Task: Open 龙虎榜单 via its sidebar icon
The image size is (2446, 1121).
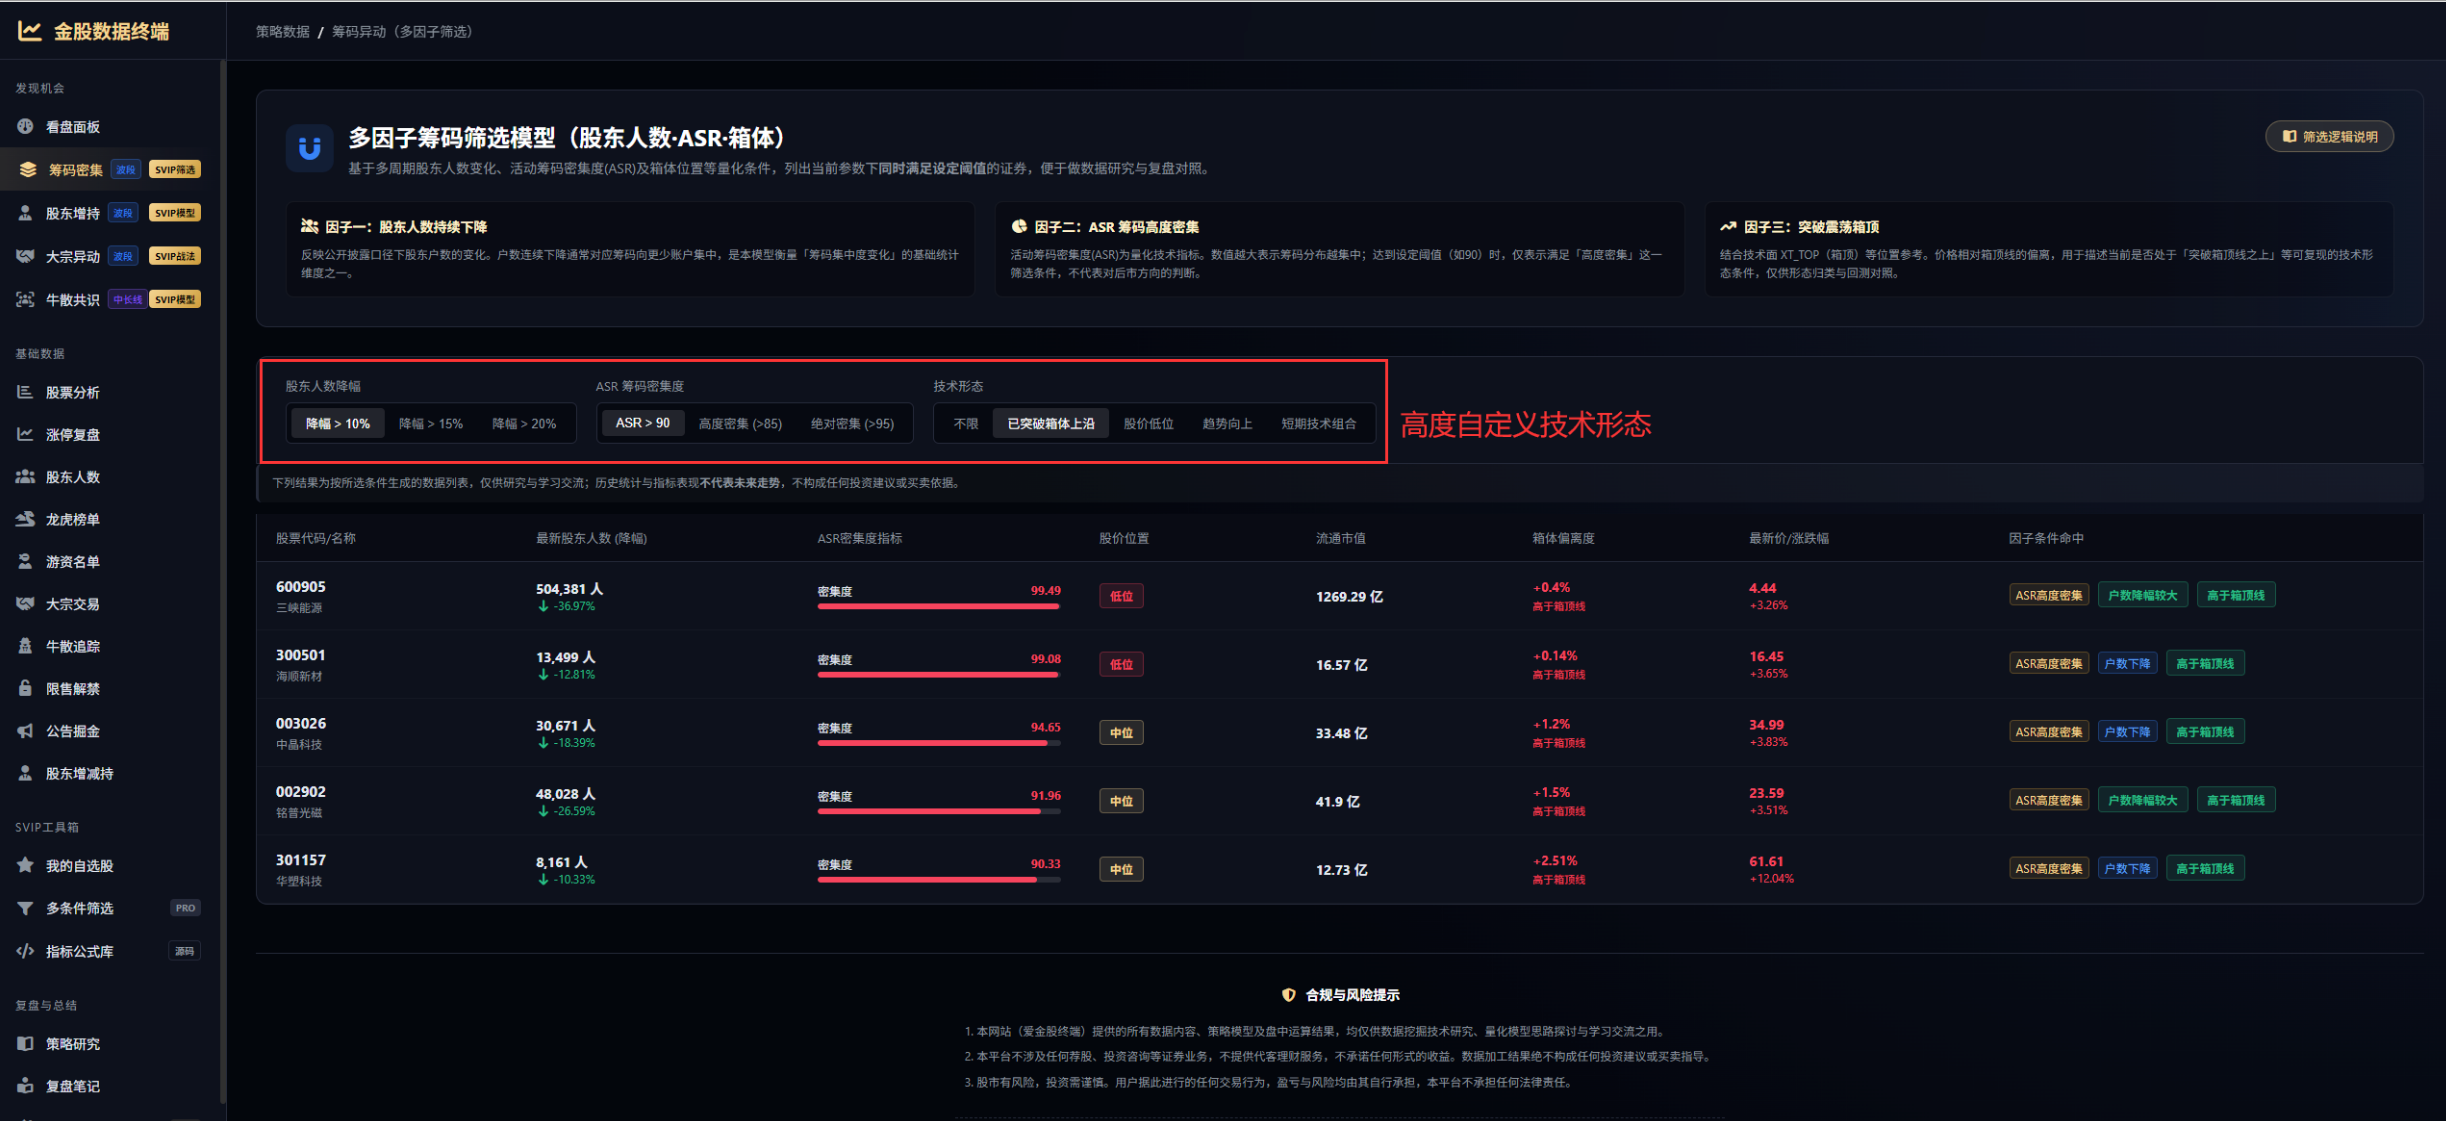Action: [25, 519]
